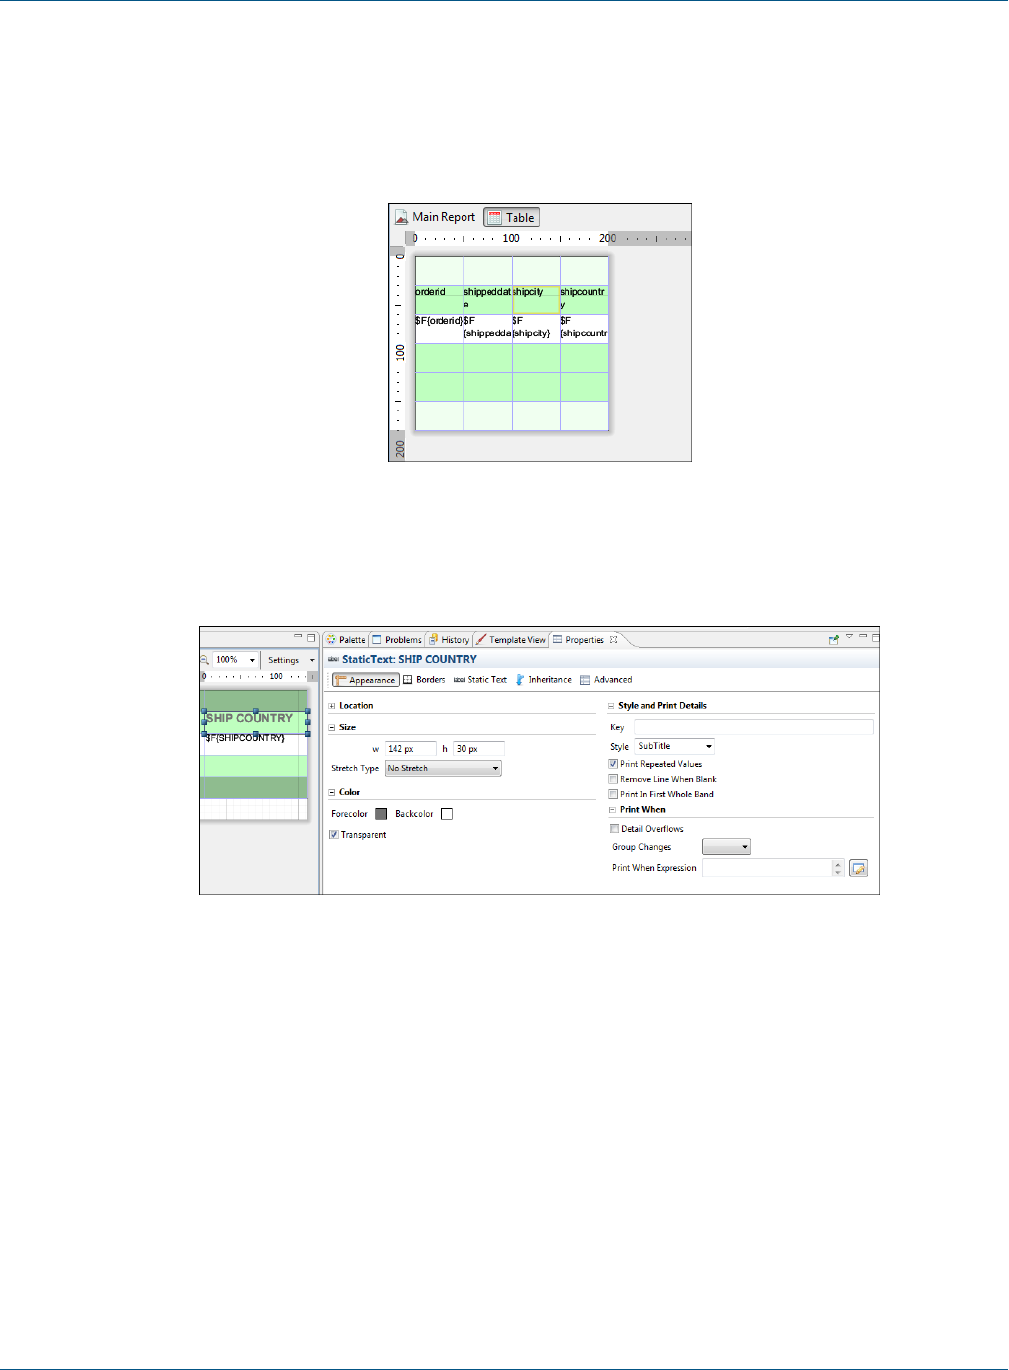Minimize the Properties view
Image resolution: width=1009 pixels, height=1370 pixels.
click(x=863, y=636)
